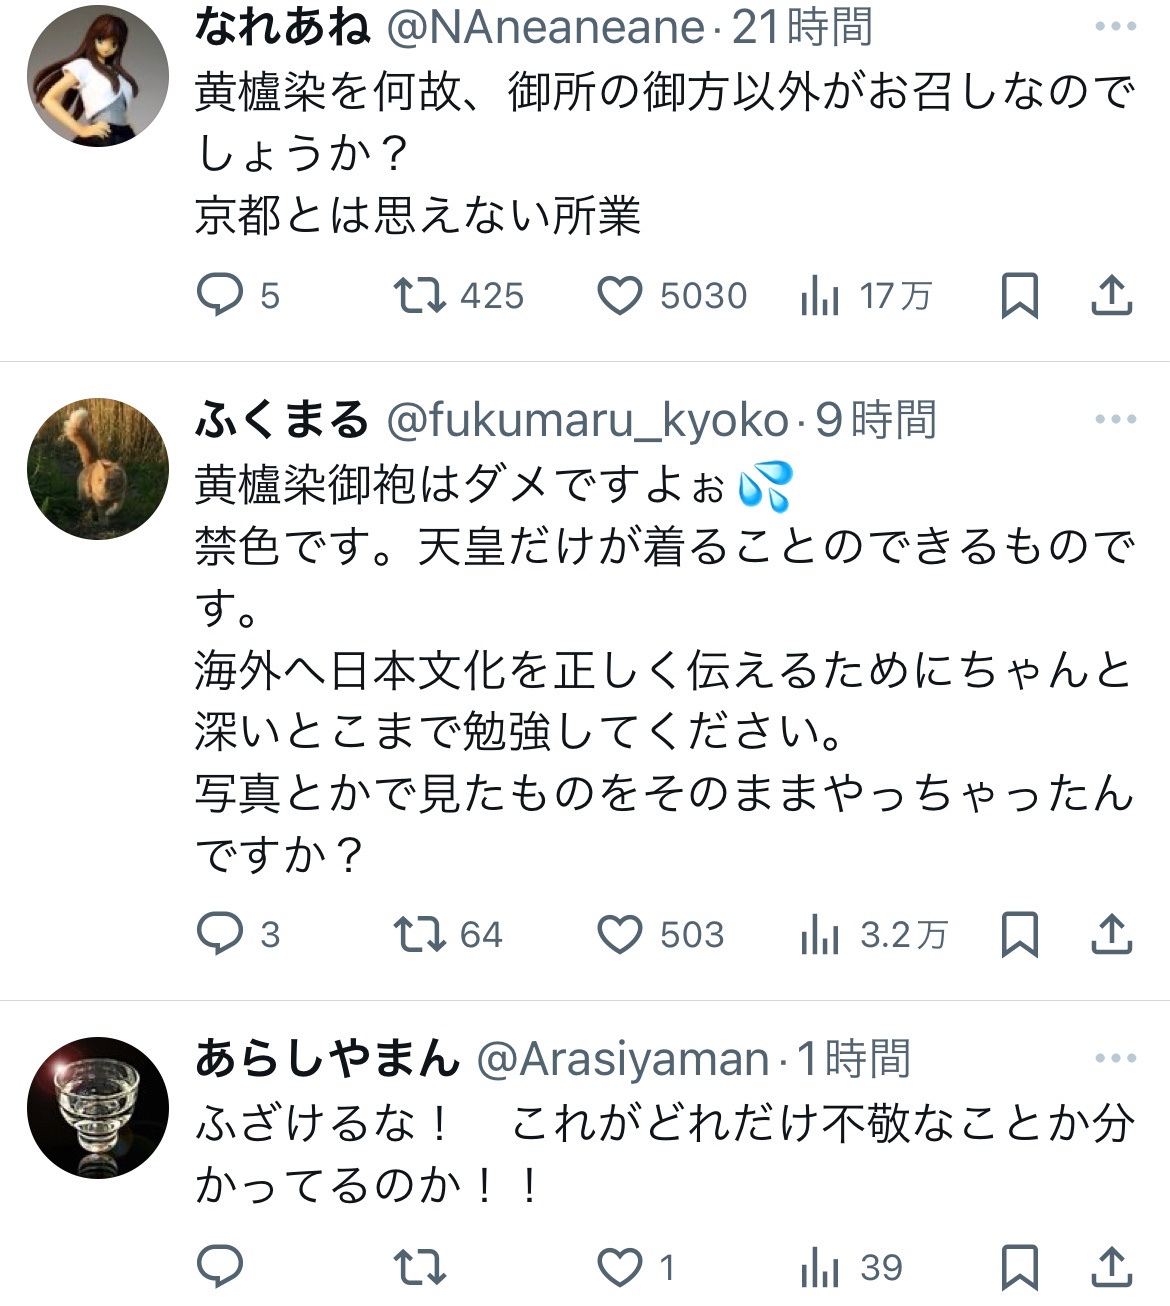View analytics showing 17万 views
The height and width of the screenshot is (1306, 1170).
click(x=820, y=296)
